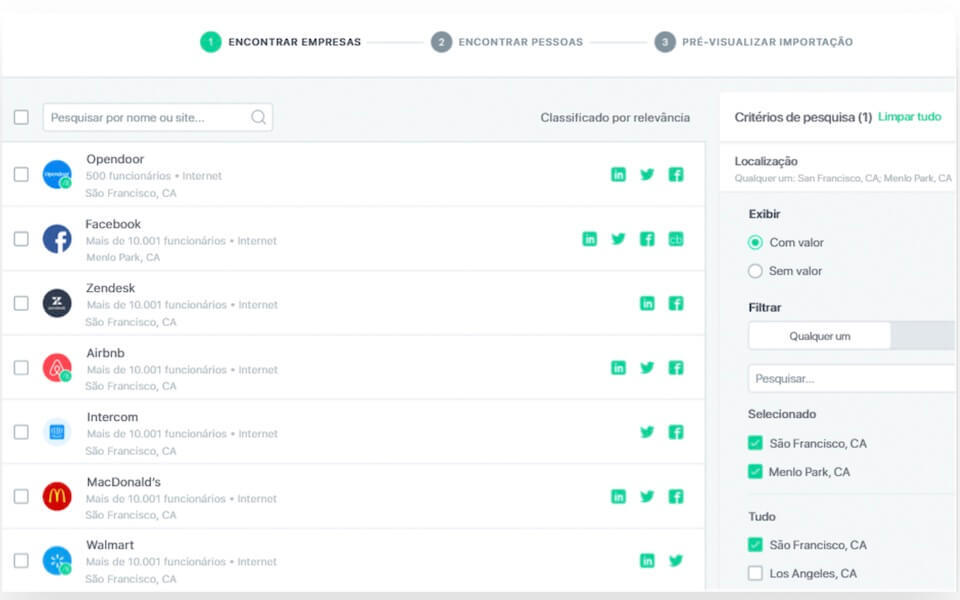
Task: Open the Zendesk company name
Action: pyautogui.click(x=111, y=288)
